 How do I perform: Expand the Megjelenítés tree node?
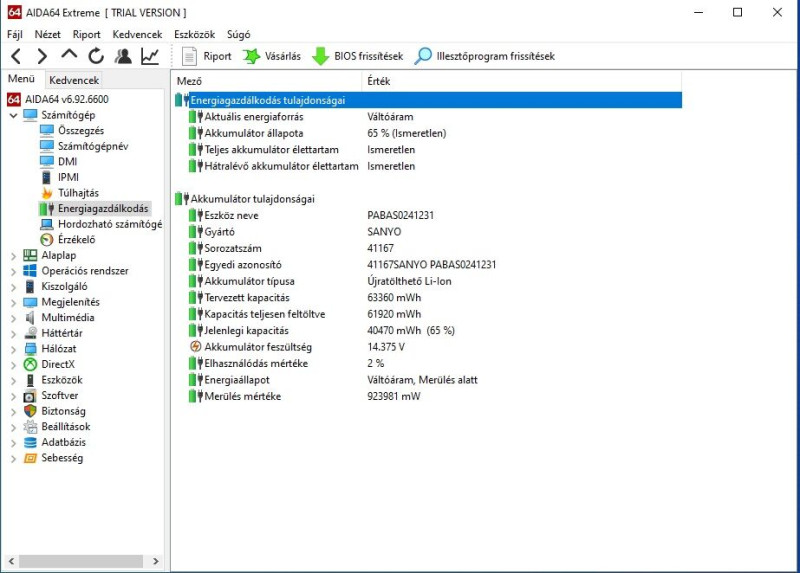pos(13,303)
